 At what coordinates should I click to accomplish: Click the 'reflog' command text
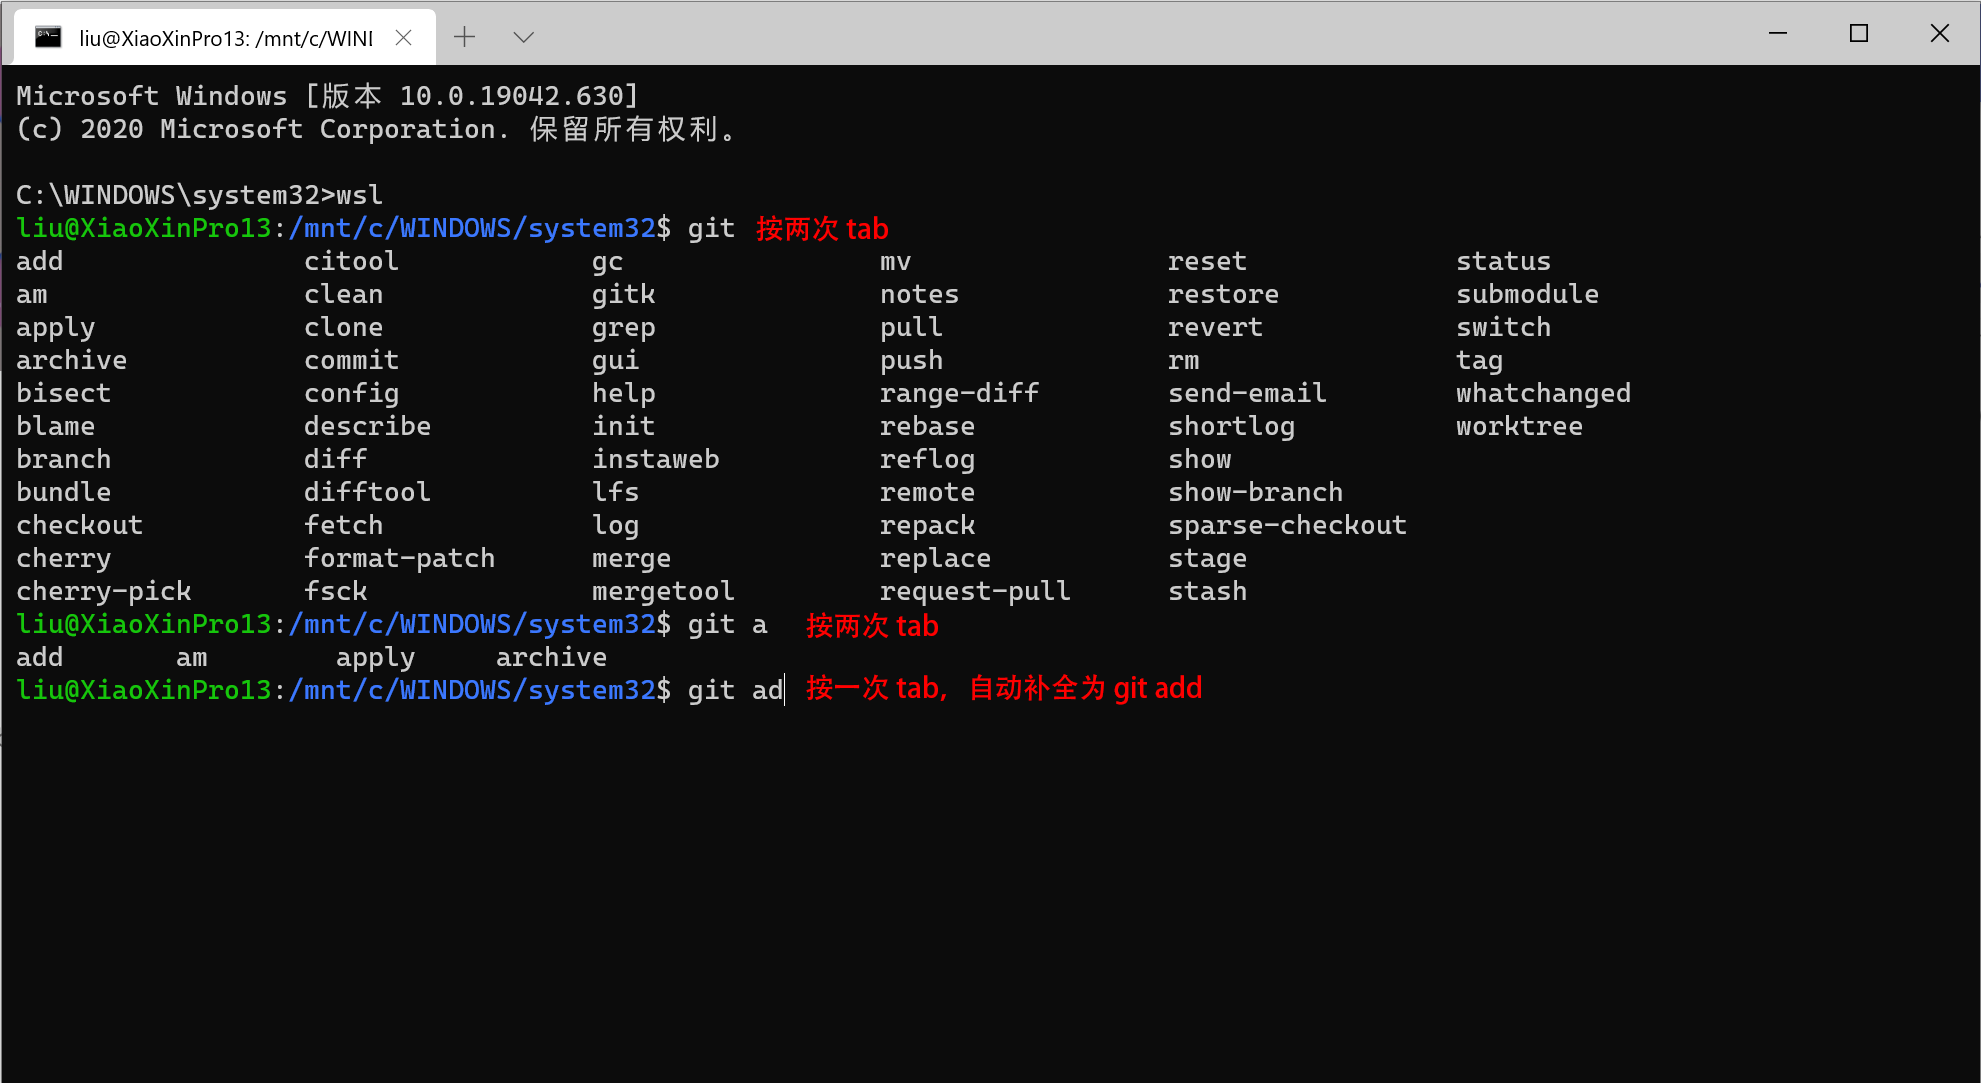[x=928, y=459]
